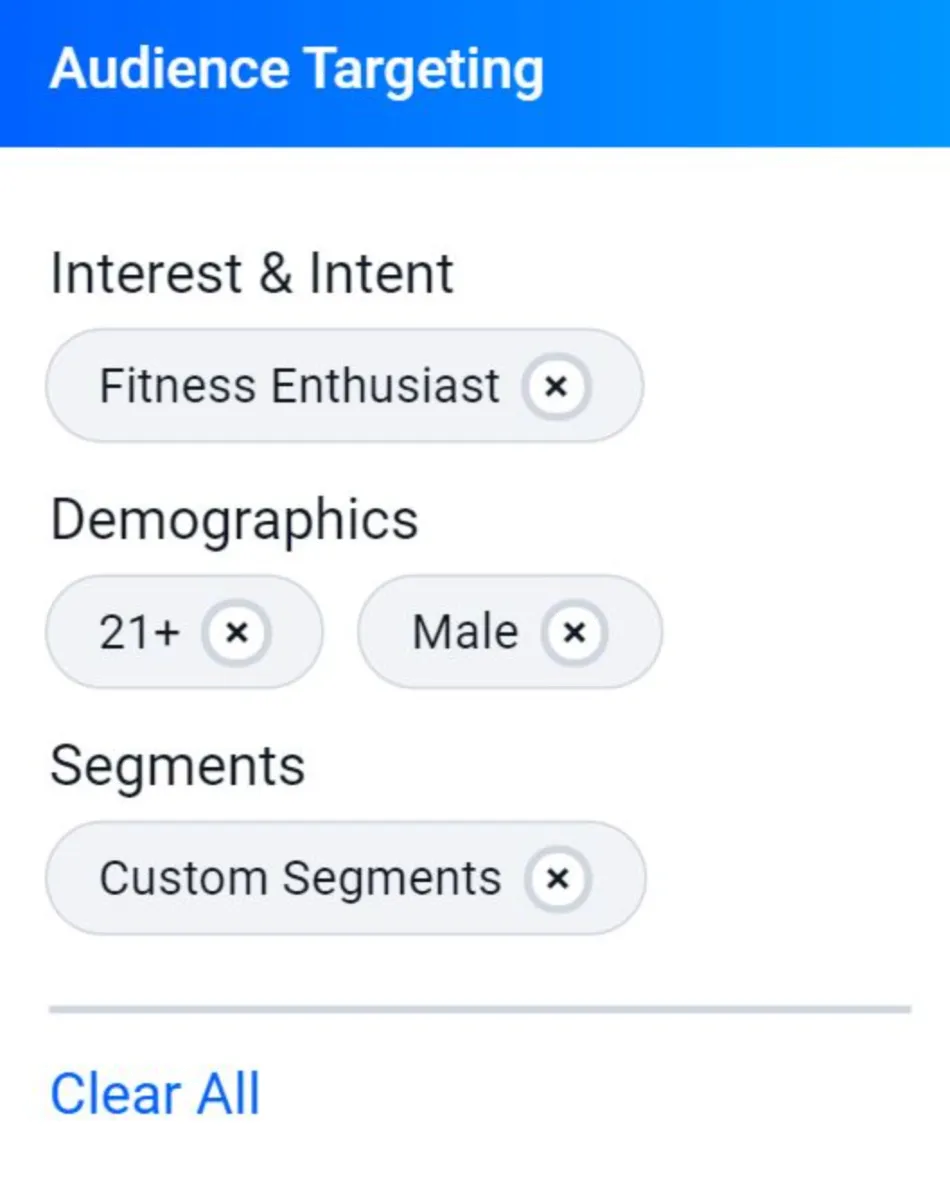Click the Interest & Intent section heading
This screenshot has width=950, height=1200.
(252, 274)
